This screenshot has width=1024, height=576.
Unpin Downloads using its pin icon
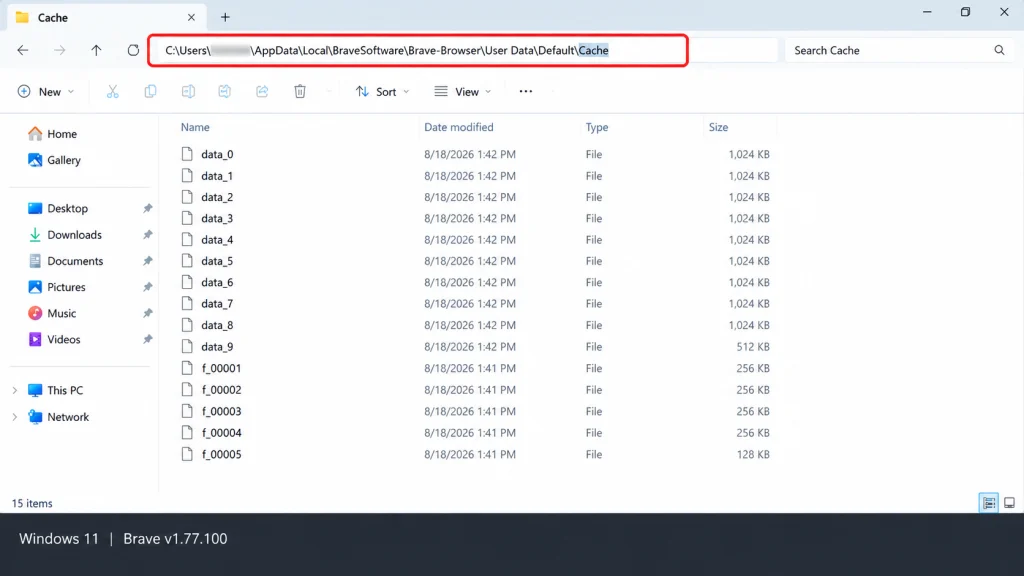pos(148,234)
